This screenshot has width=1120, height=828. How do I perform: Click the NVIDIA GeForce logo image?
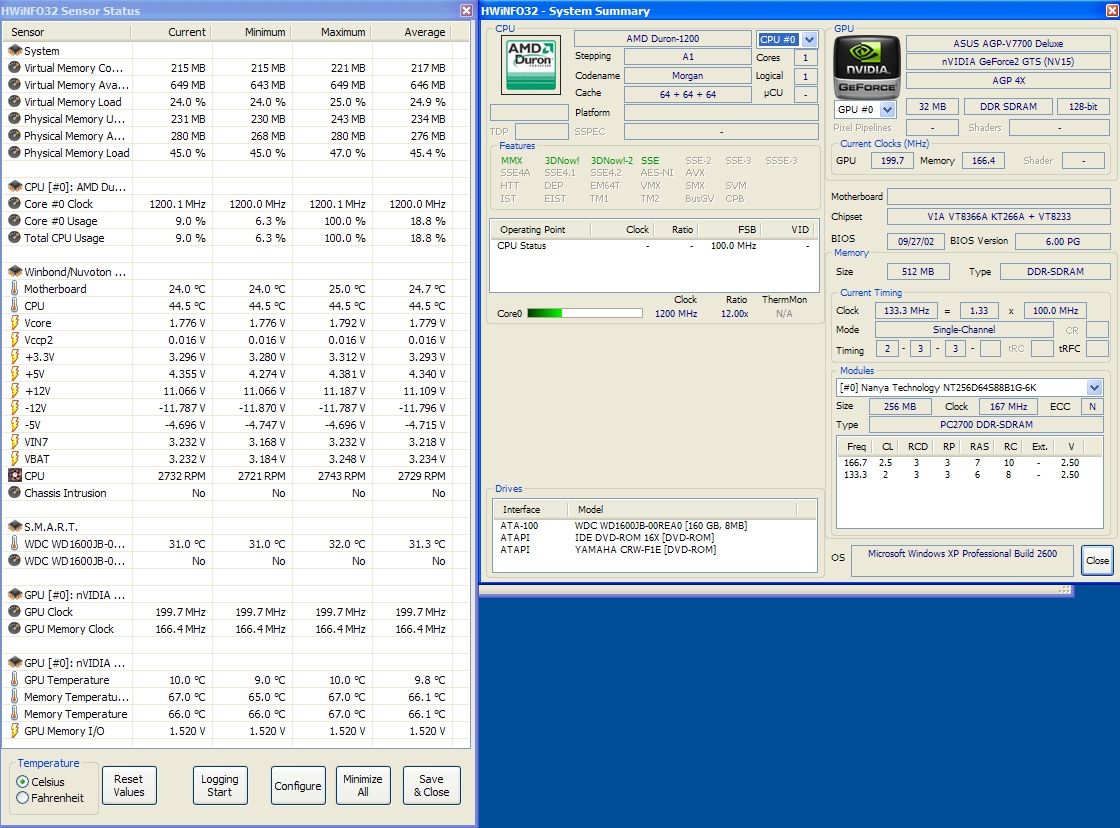click(866, 66)
